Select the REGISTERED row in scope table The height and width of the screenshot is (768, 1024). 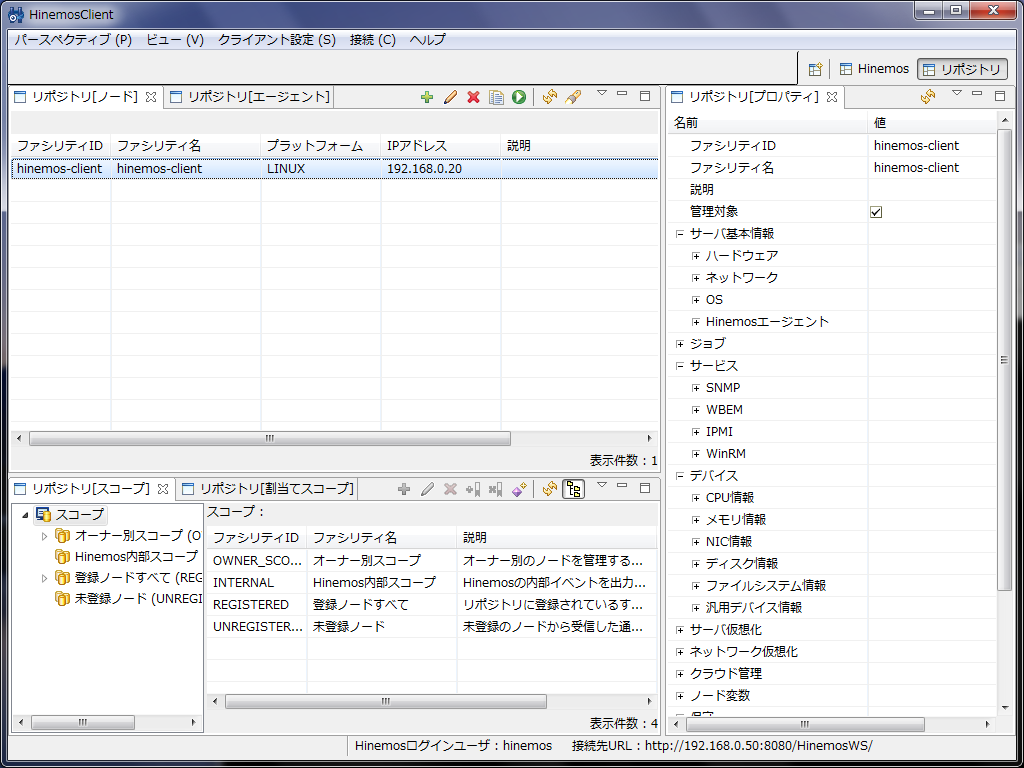(x=432, y=605)
